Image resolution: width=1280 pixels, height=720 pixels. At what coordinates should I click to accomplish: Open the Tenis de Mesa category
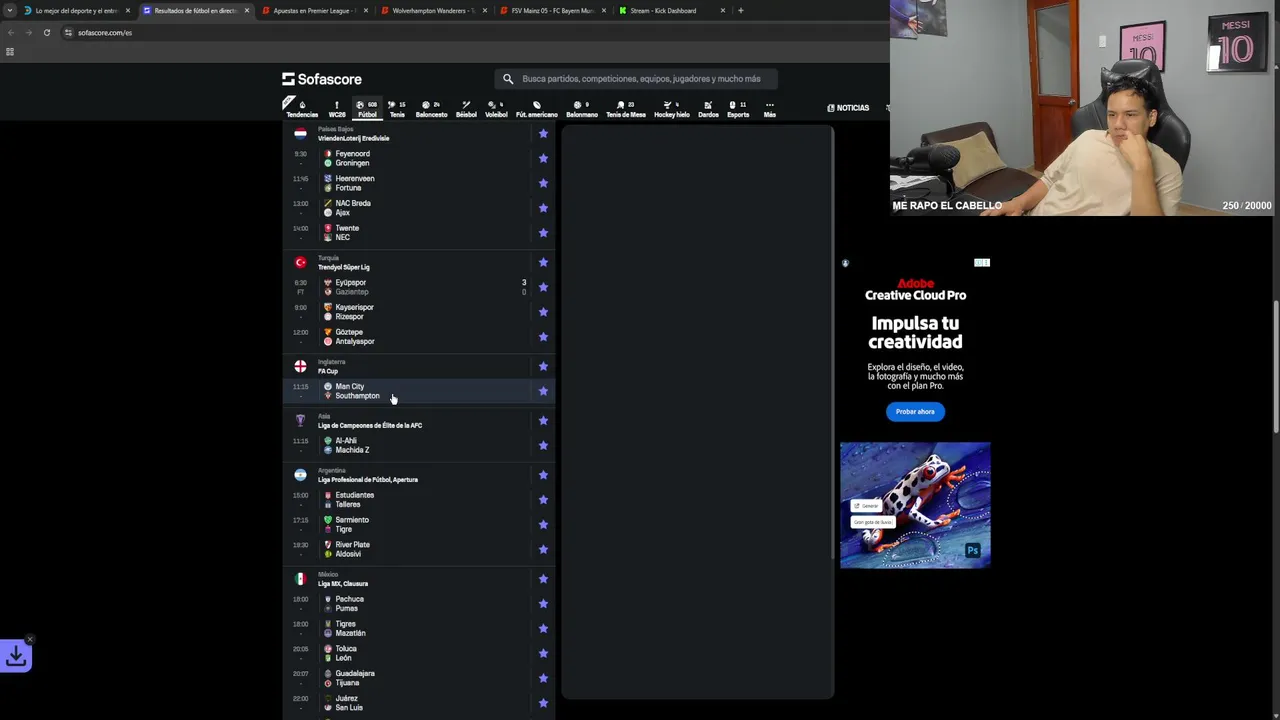pos(626,109)
